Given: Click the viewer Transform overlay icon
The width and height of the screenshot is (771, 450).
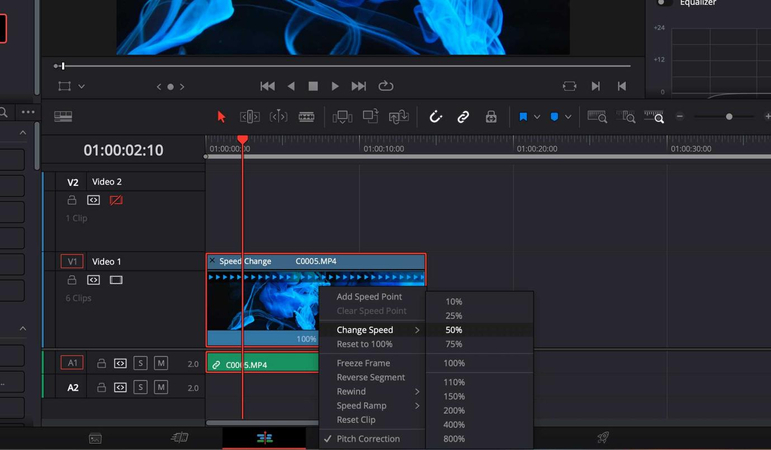Looking at the screenshot, I should pyautogui.click(x=64, y=86).
